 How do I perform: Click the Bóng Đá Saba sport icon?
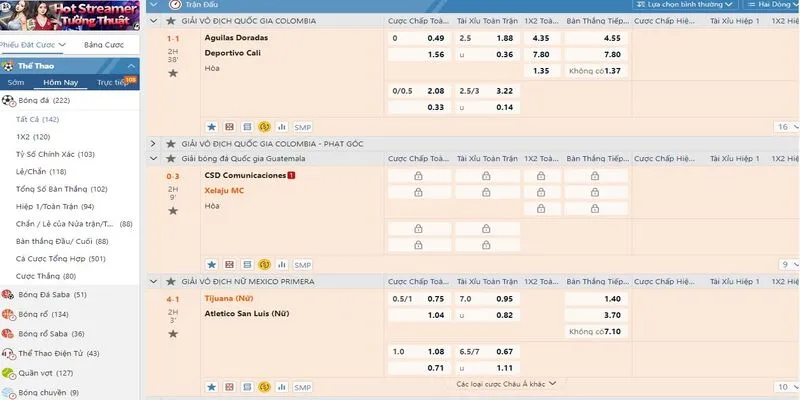pos(8,294)
